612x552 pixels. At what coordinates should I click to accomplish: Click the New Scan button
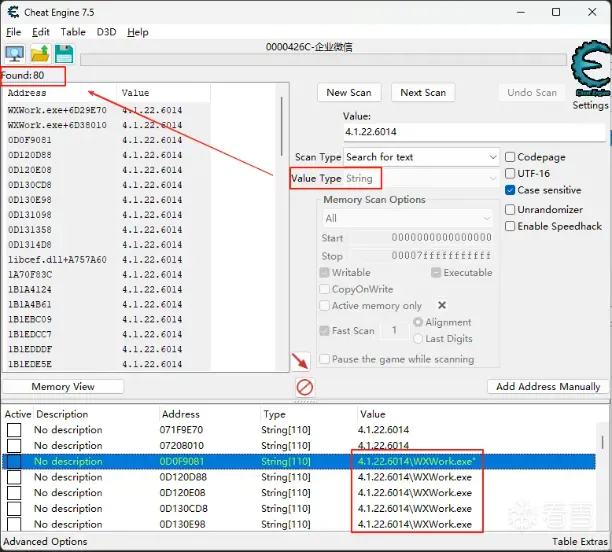349,93
